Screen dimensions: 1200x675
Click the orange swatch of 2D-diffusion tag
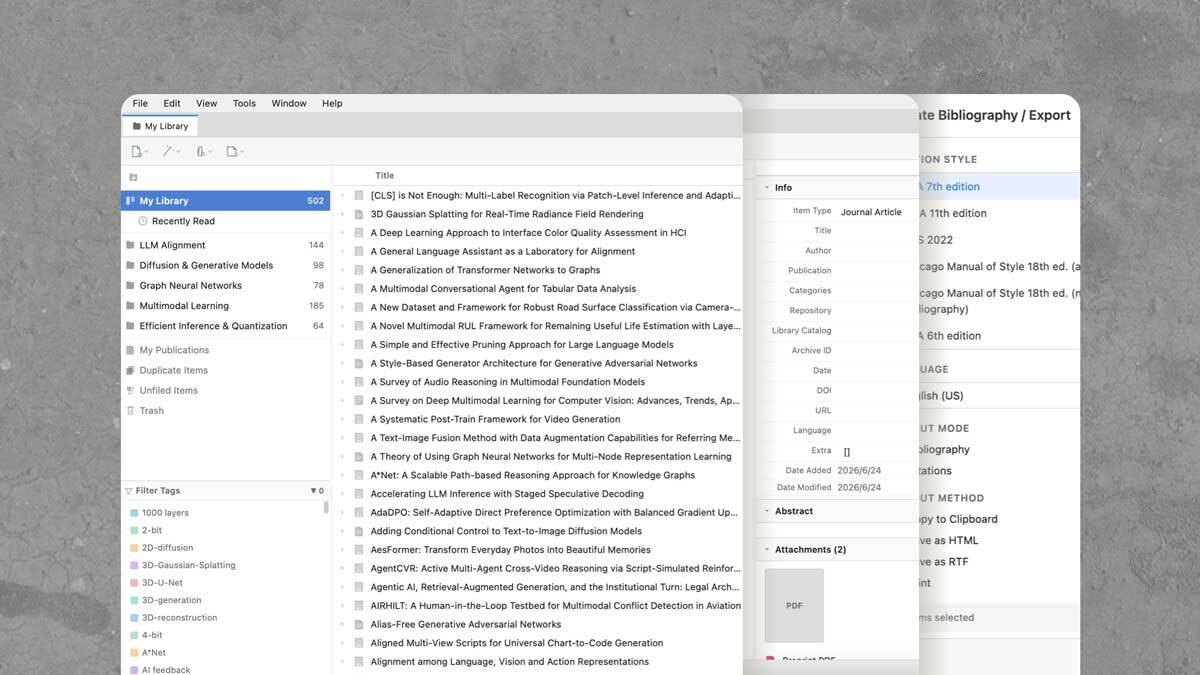[134, 548]
